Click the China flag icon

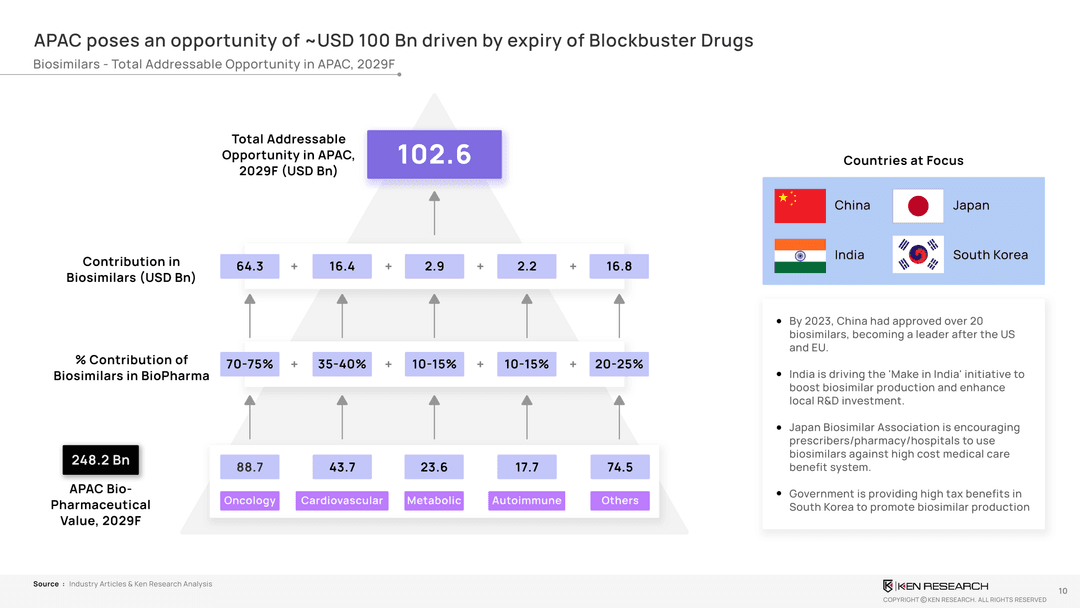[799, 205]
